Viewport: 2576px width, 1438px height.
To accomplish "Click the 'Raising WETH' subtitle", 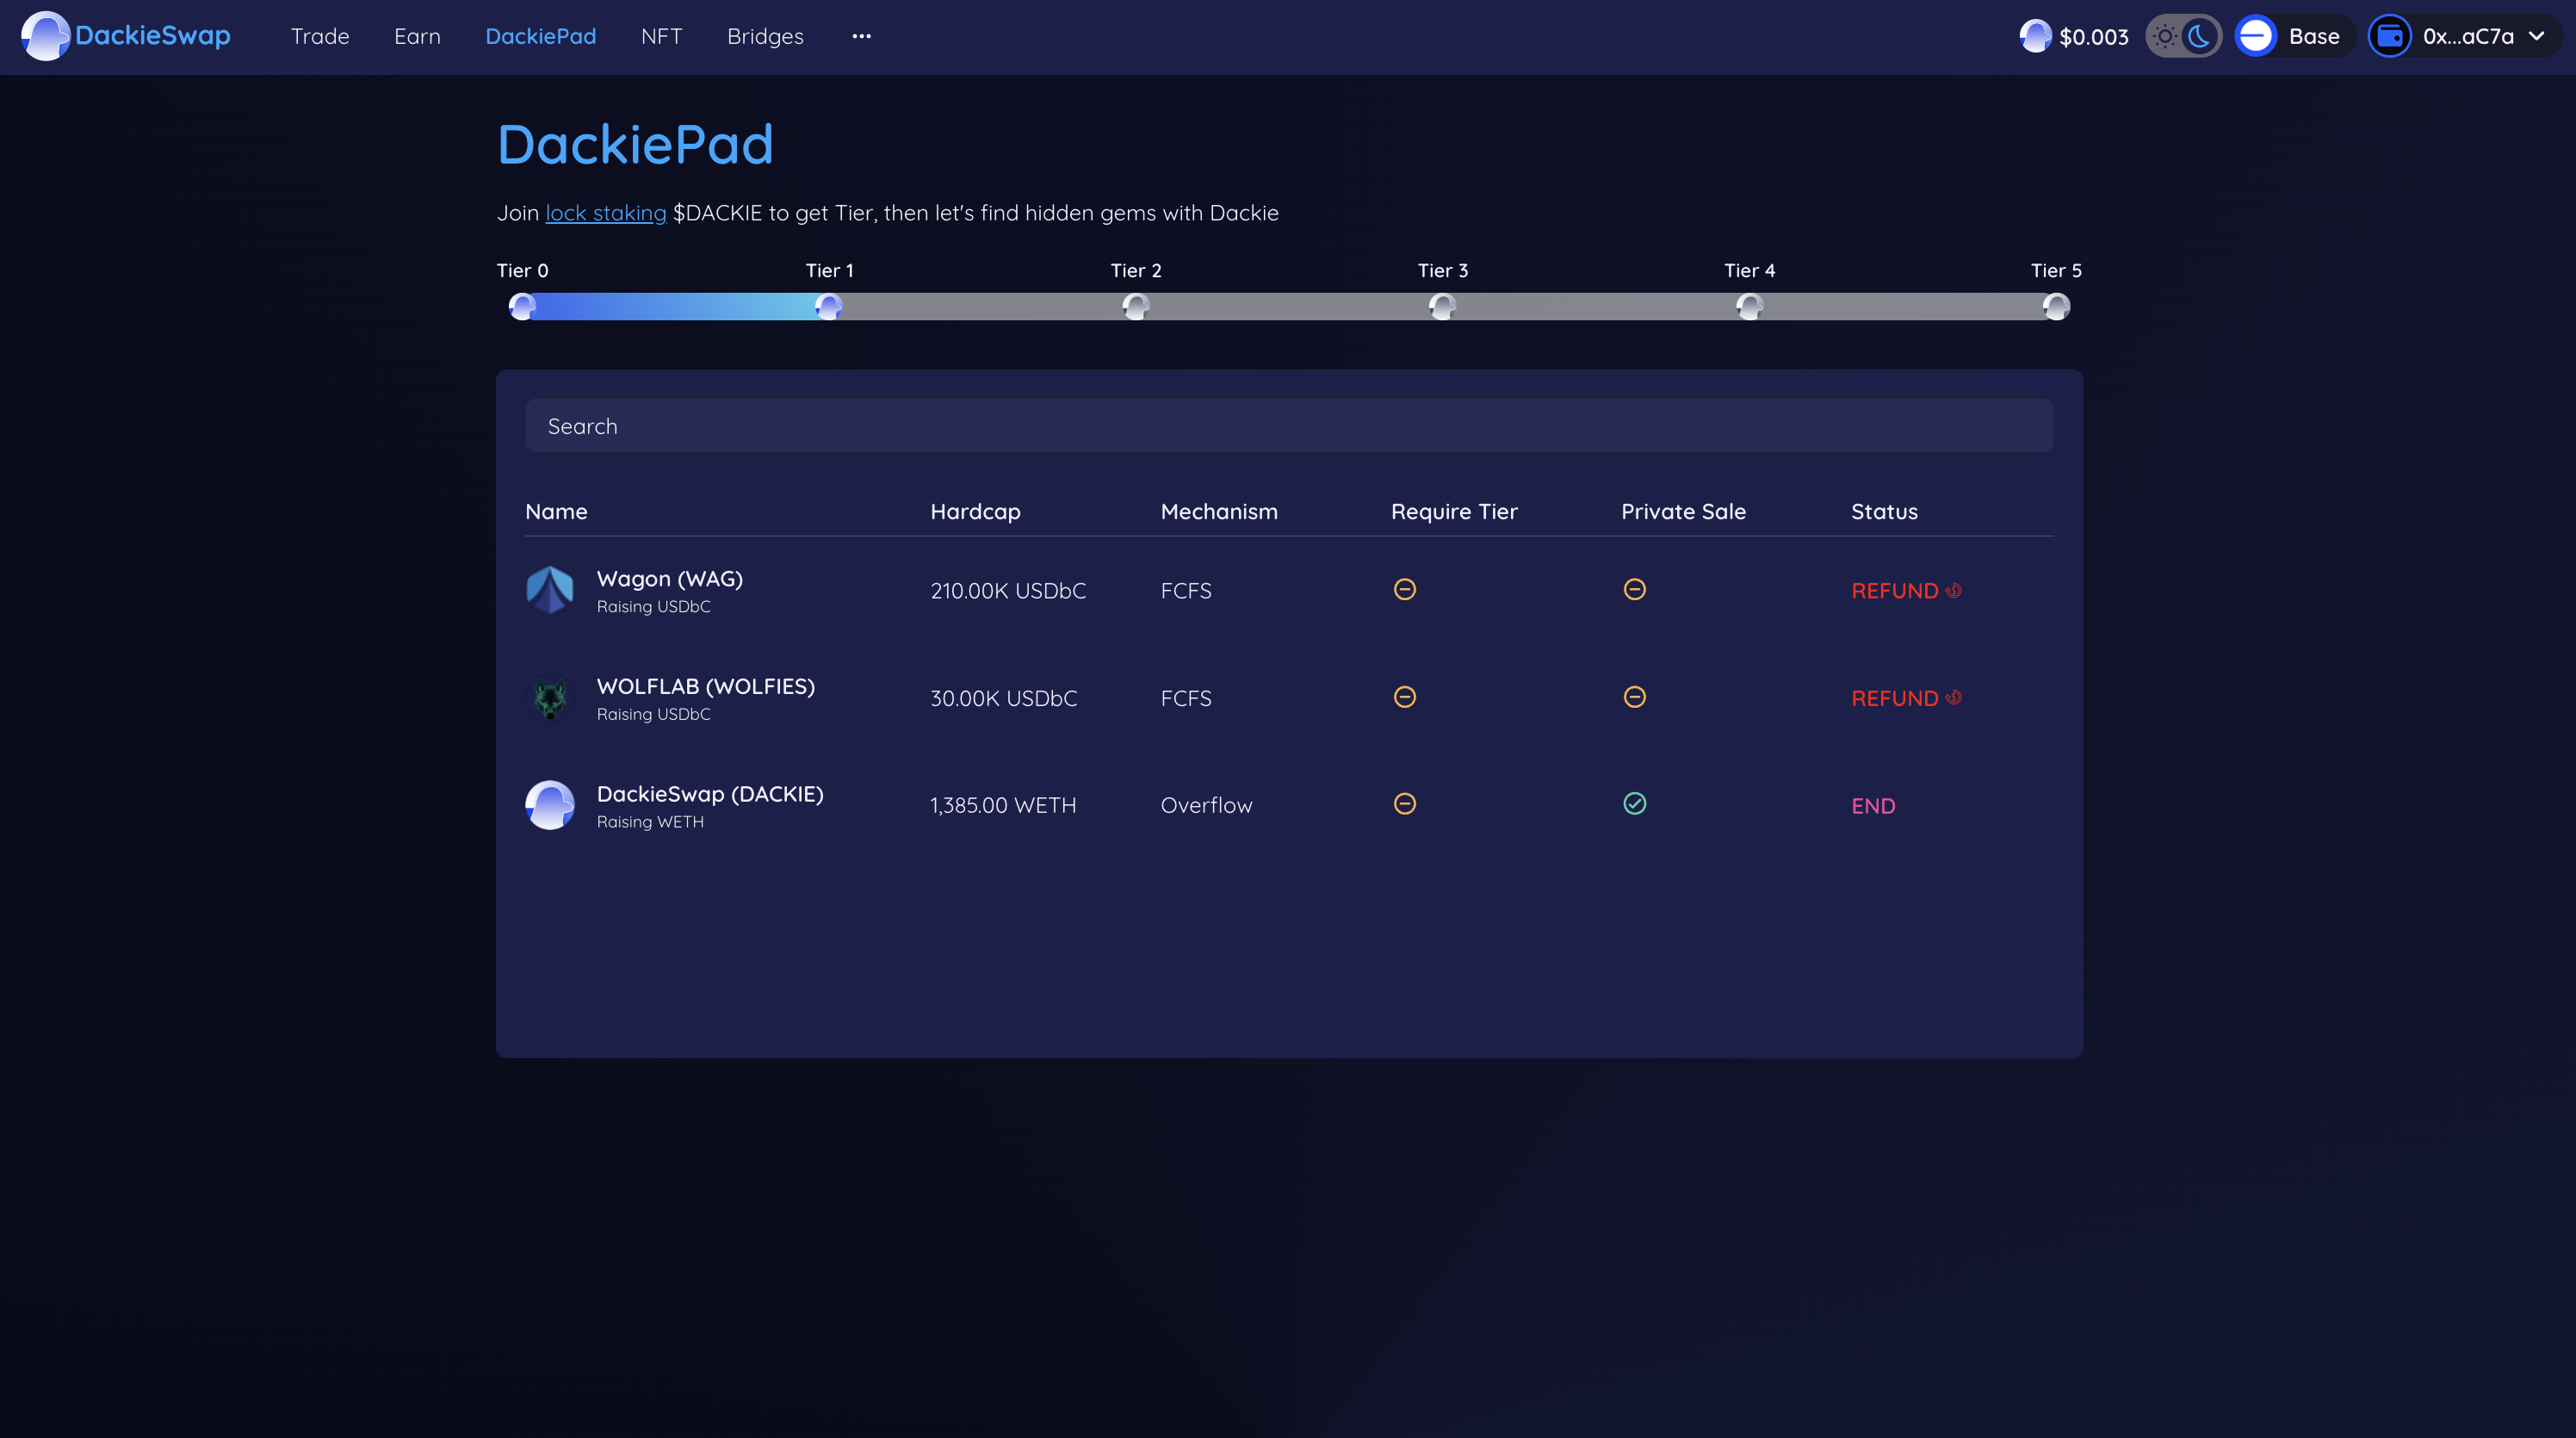I will (x=650, y=822).
